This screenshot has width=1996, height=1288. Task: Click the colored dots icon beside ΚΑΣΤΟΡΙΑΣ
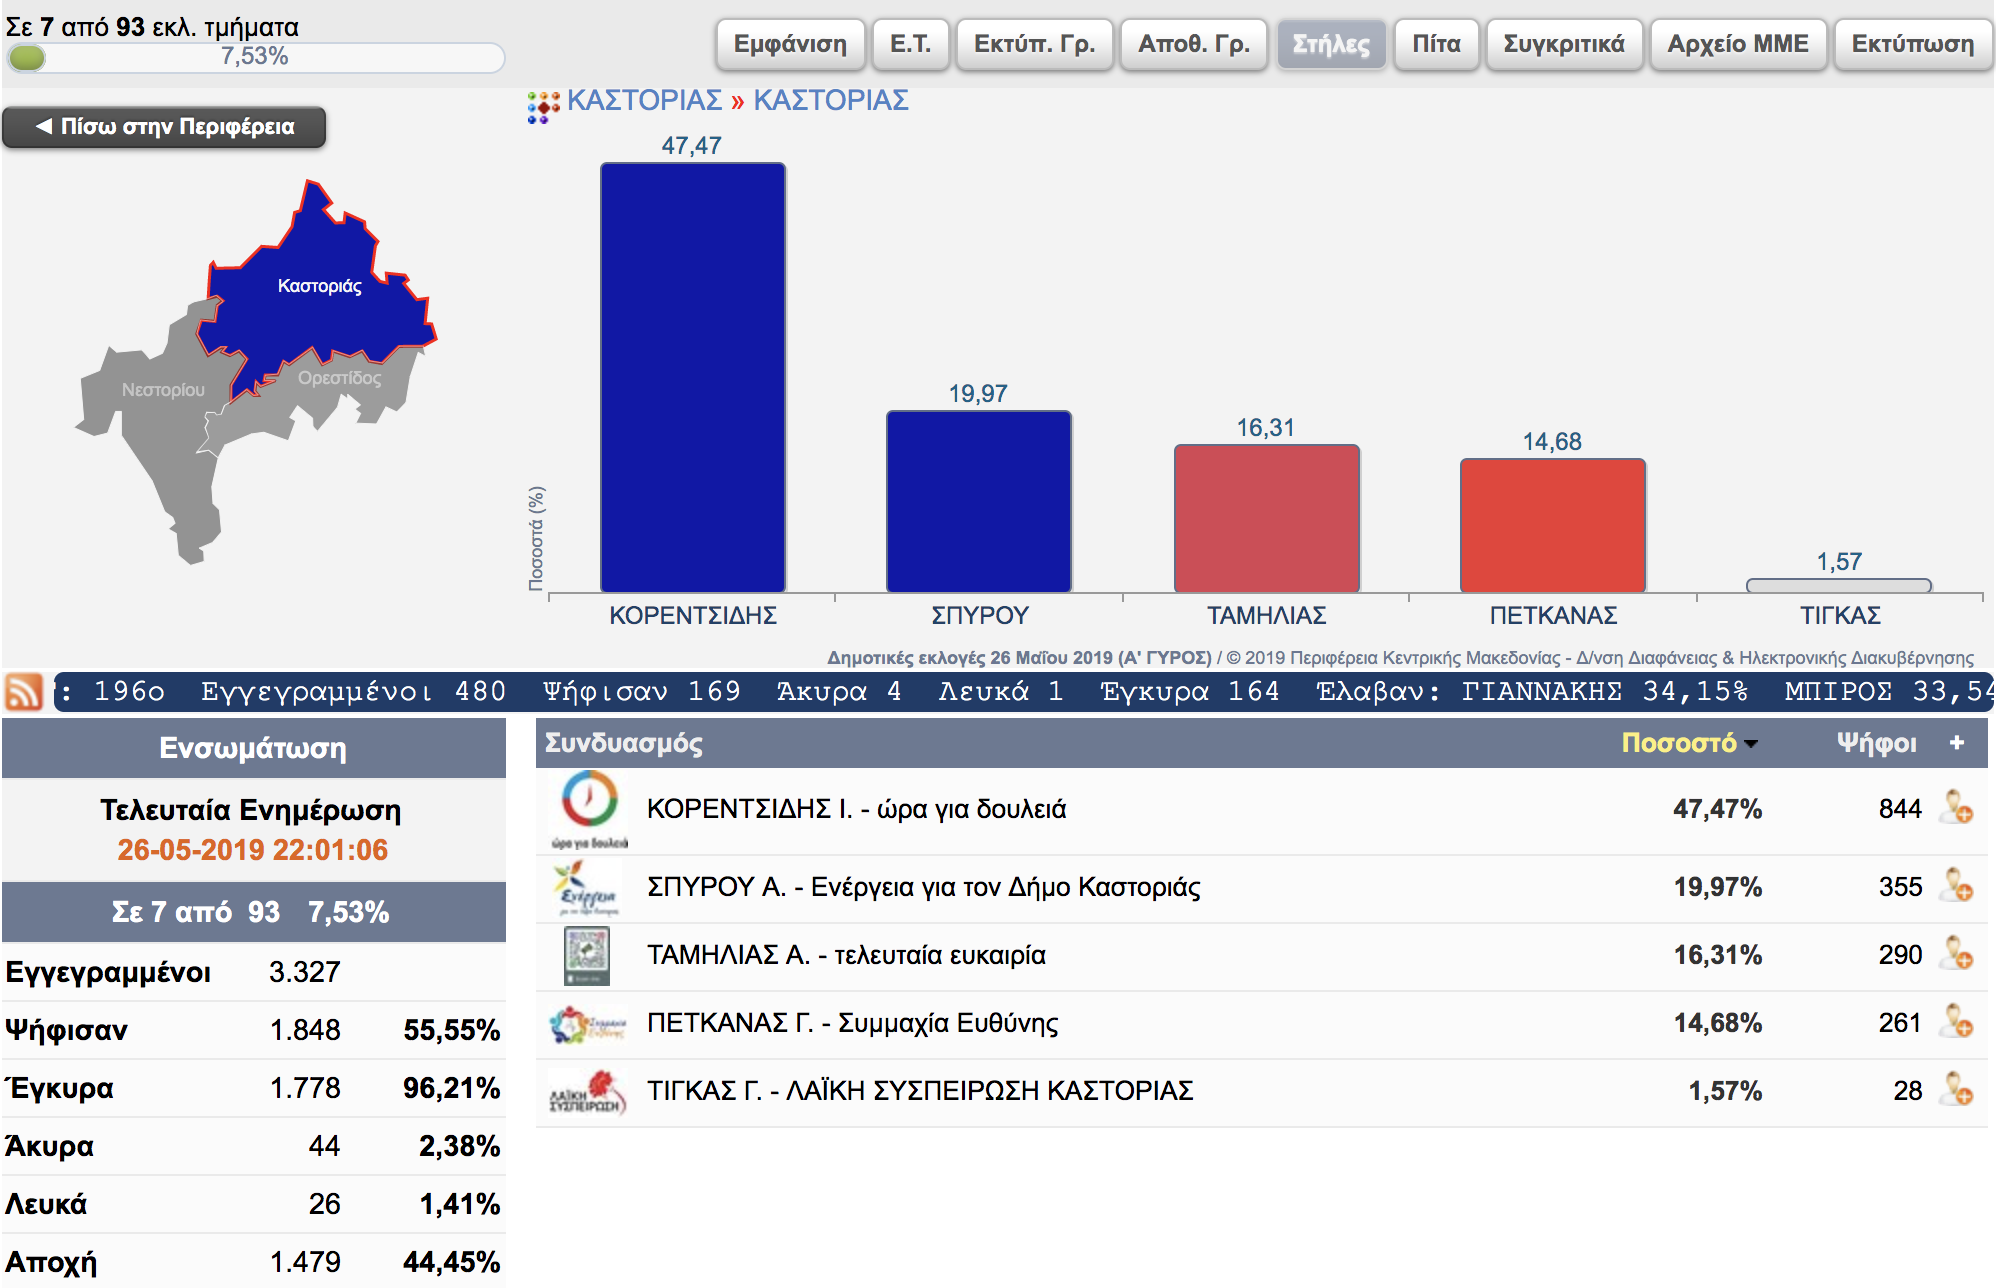click(543, 106)
